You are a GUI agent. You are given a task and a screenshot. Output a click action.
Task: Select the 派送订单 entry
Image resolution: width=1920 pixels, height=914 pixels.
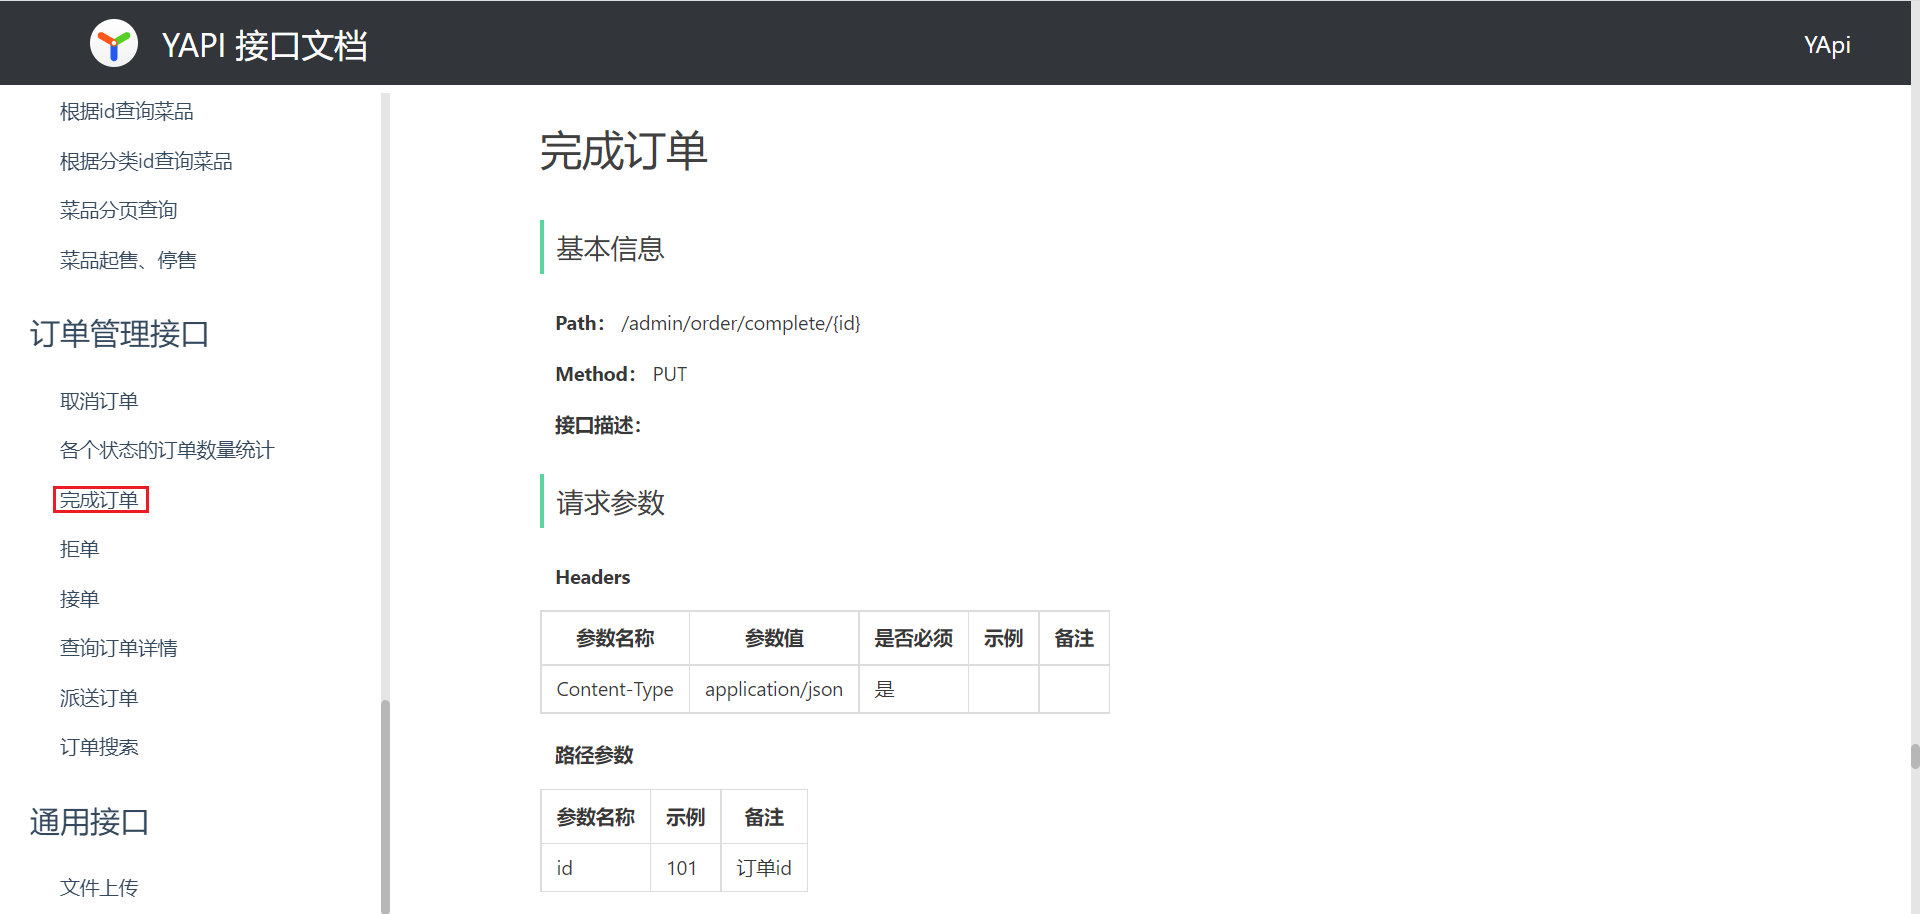99,698
